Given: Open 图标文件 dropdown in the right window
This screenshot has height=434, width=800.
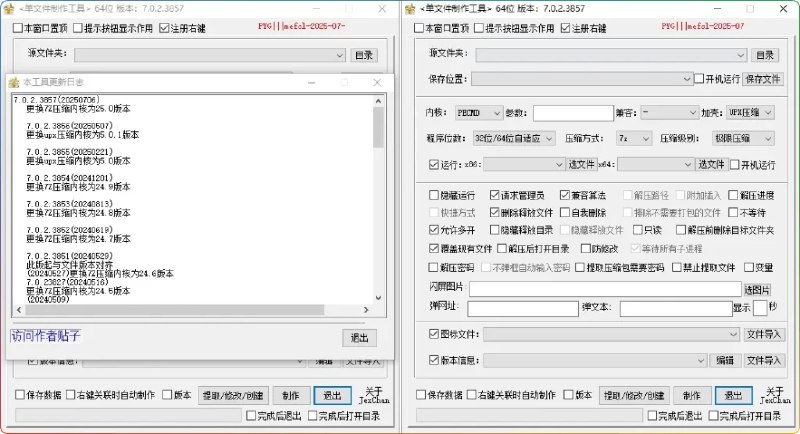Looking at the screenshot, I should [x=611, y=334].
